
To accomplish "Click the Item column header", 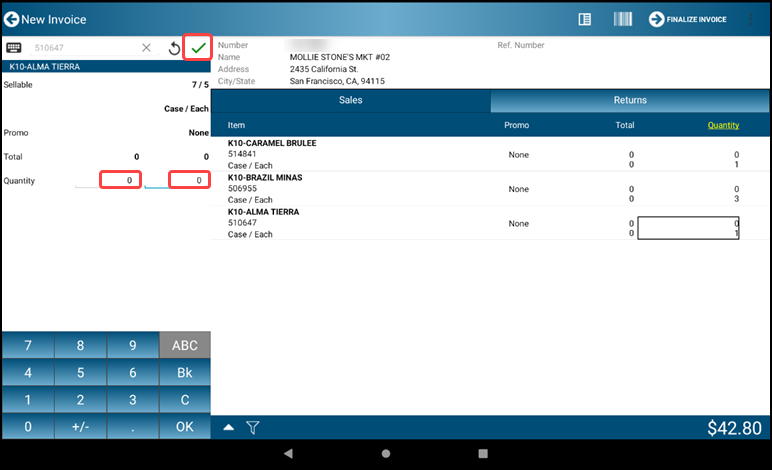I will [x=236, y=125].
